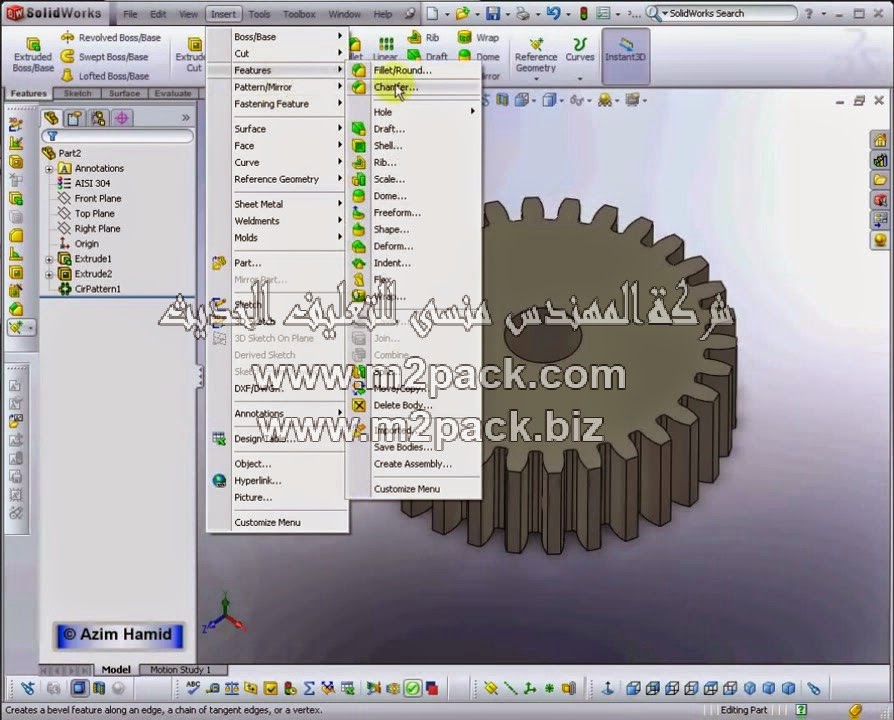Screen dimensions: 894x720
Task: Open File Explorer task pane folder icon
Action: (880, 180)
